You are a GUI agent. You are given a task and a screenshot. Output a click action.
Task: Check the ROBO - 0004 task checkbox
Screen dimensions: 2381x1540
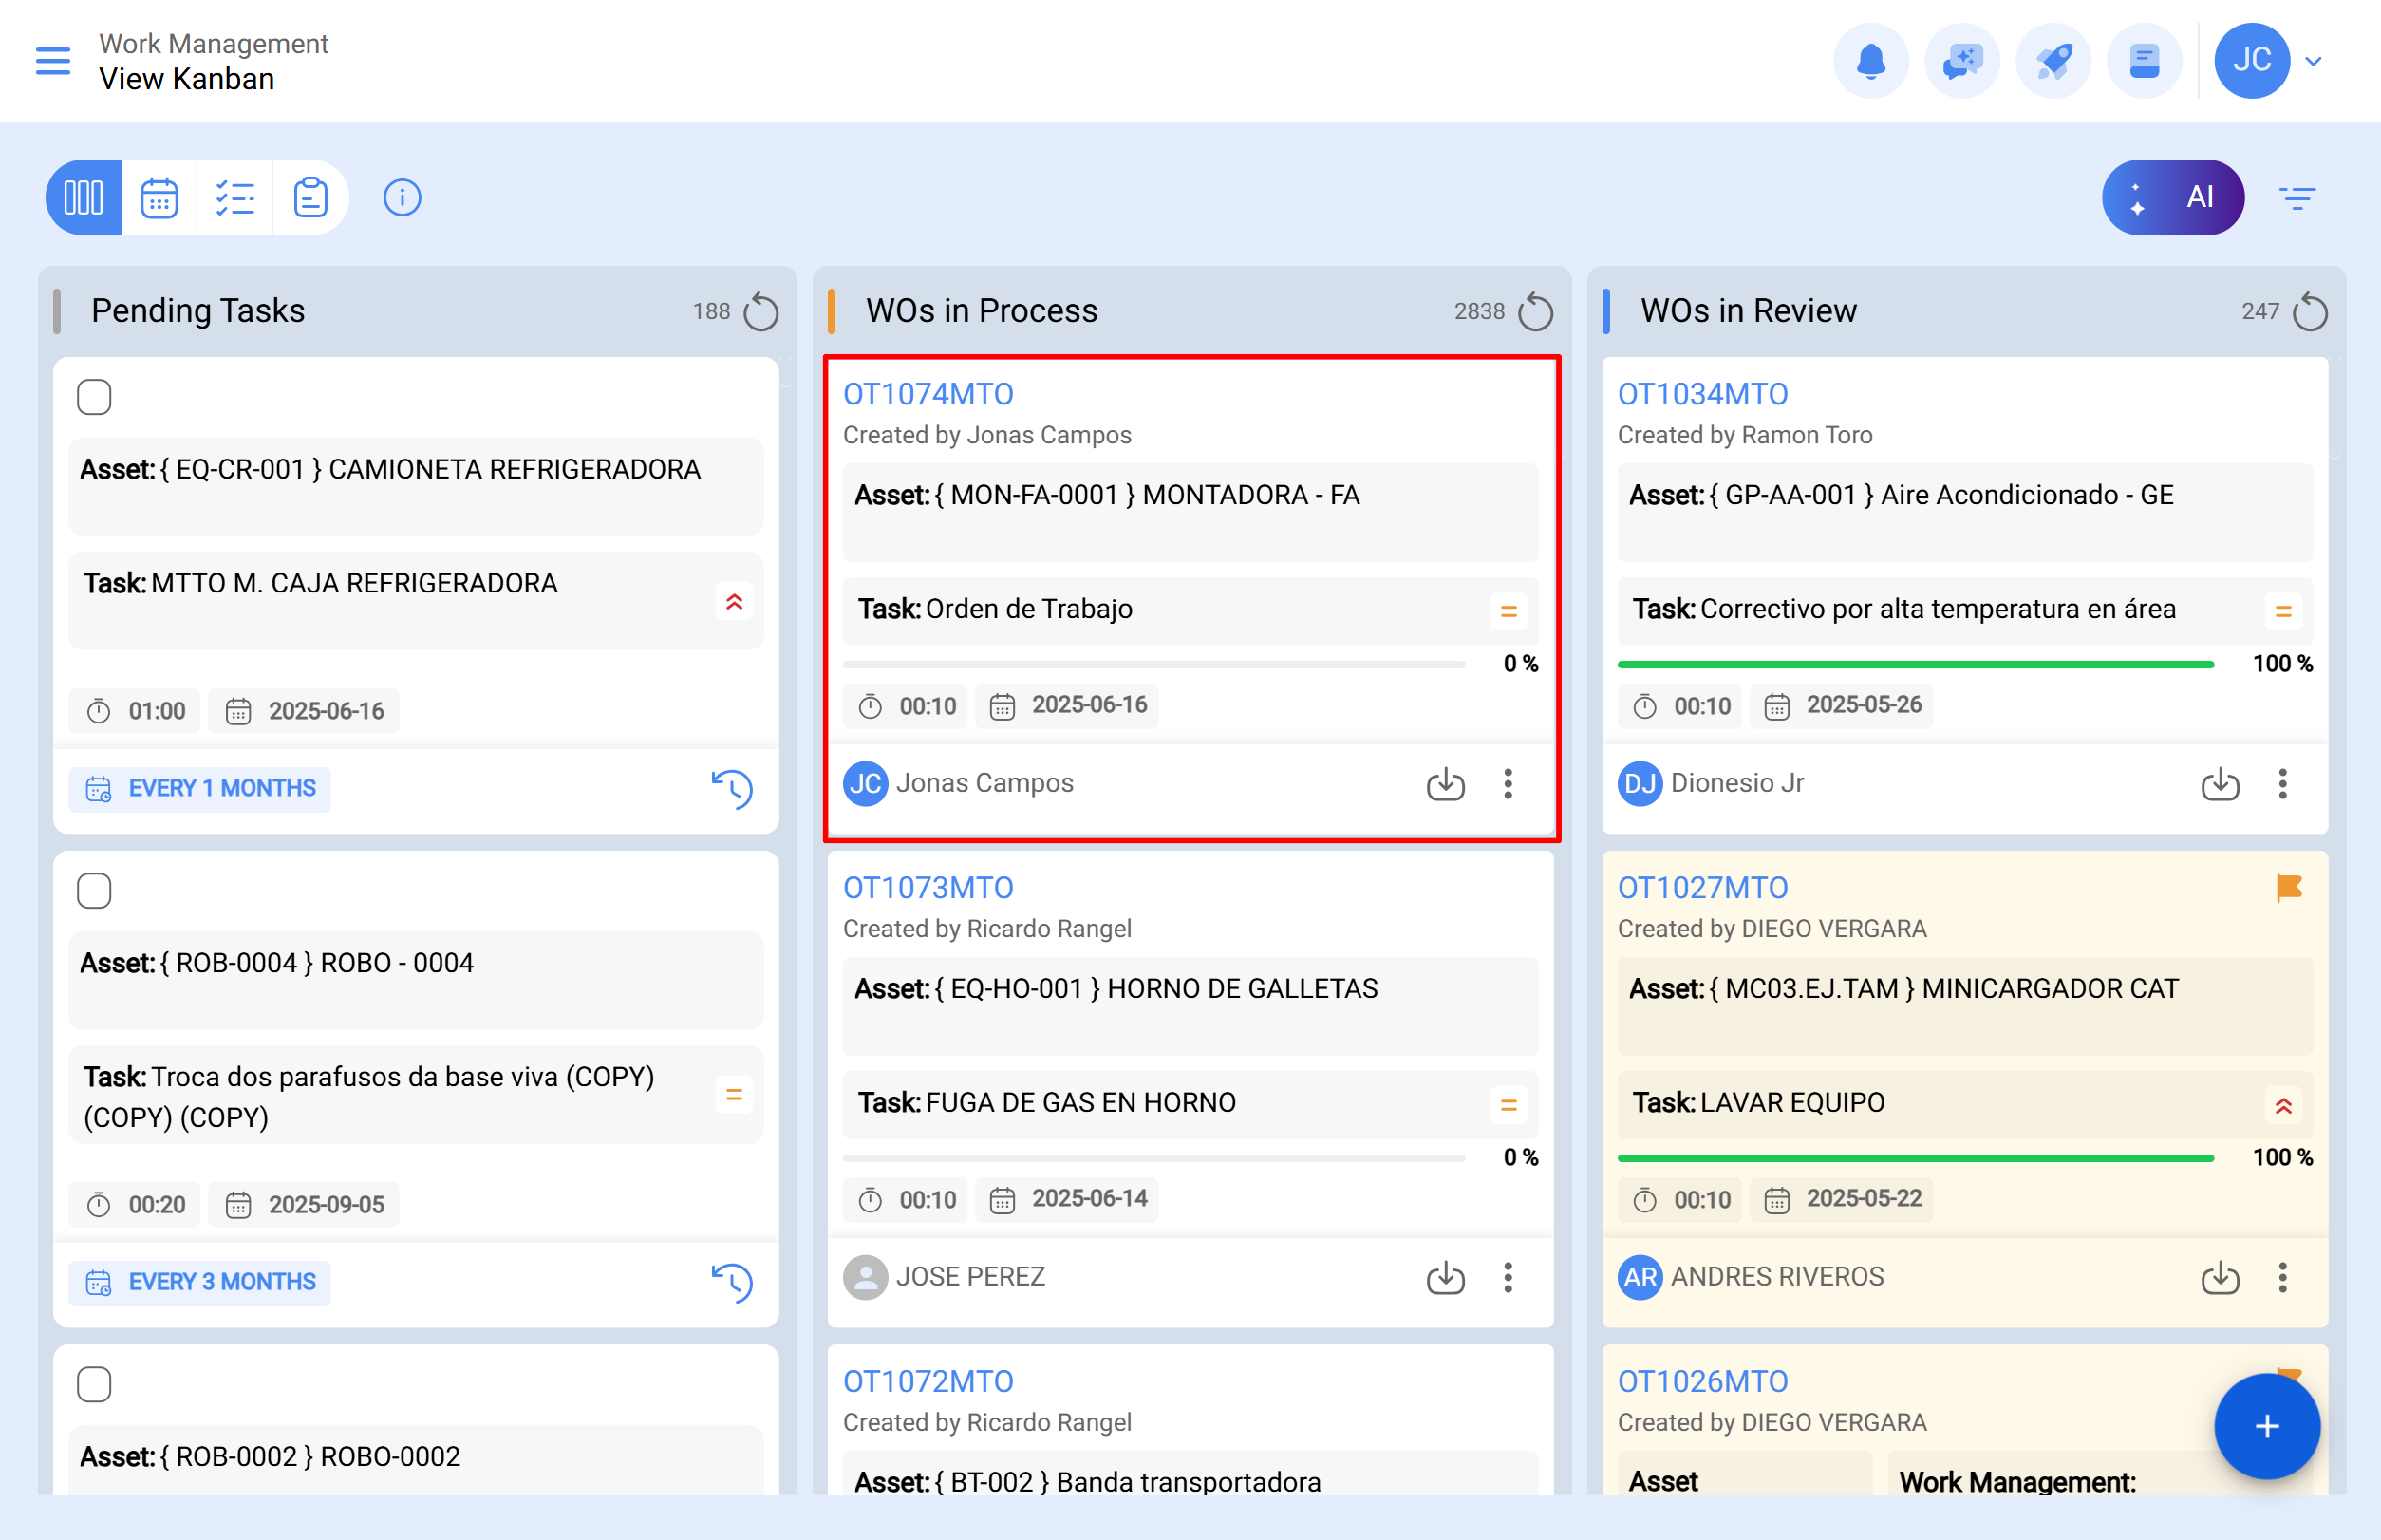point(94,889)
